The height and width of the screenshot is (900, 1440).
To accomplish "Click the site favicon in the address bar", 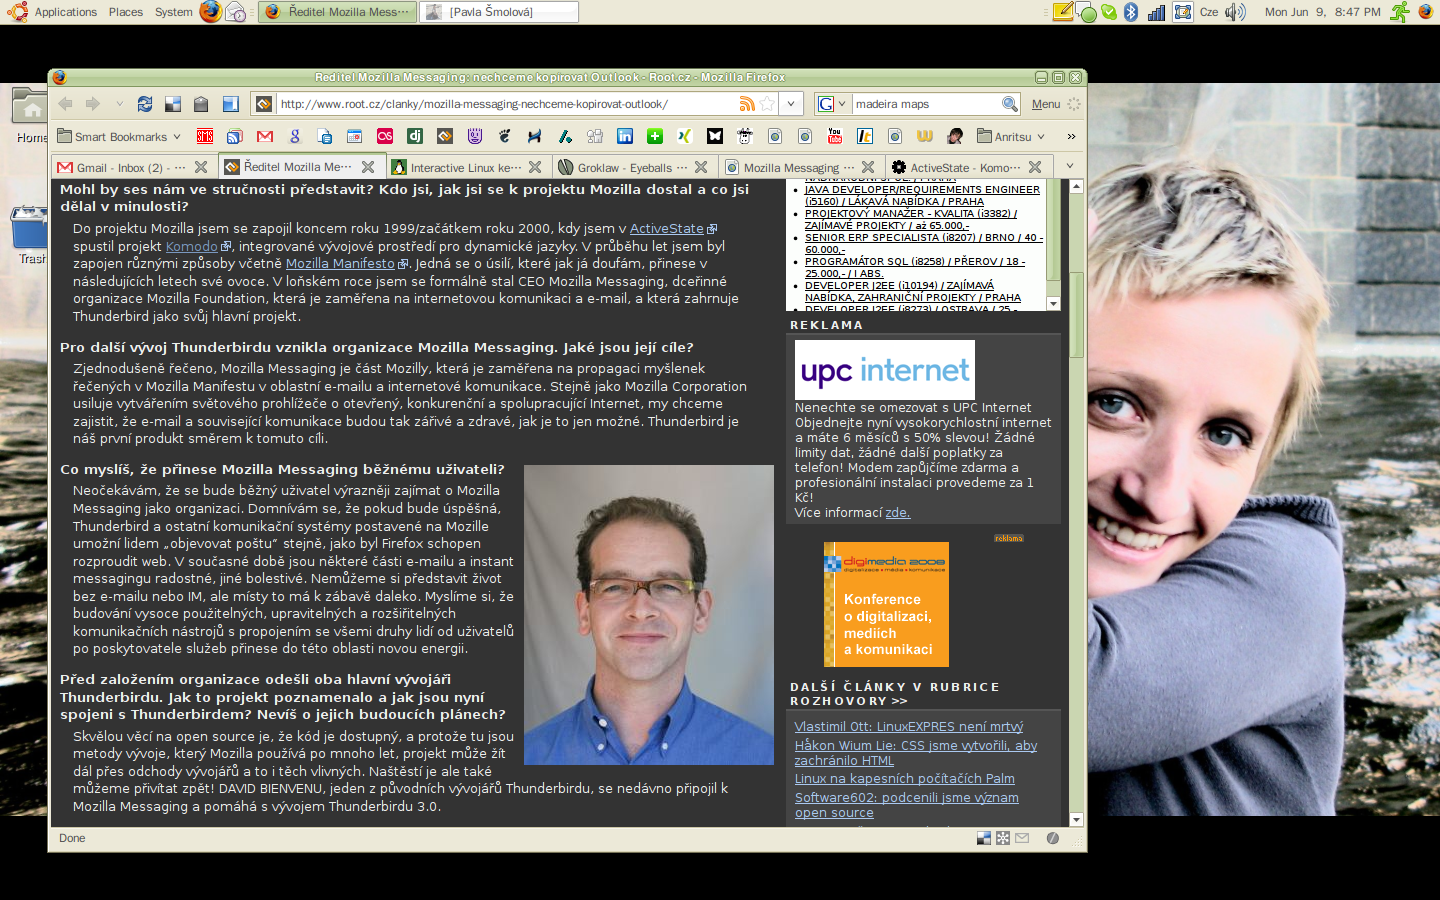I will [264, 104].
